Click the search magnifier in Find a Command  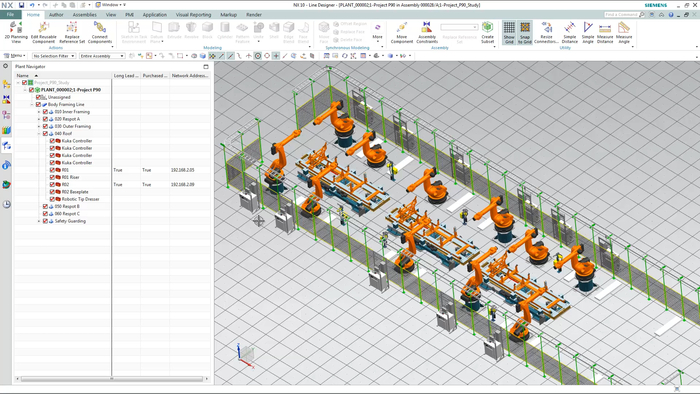pyautogui.click(x=642, y=15)
